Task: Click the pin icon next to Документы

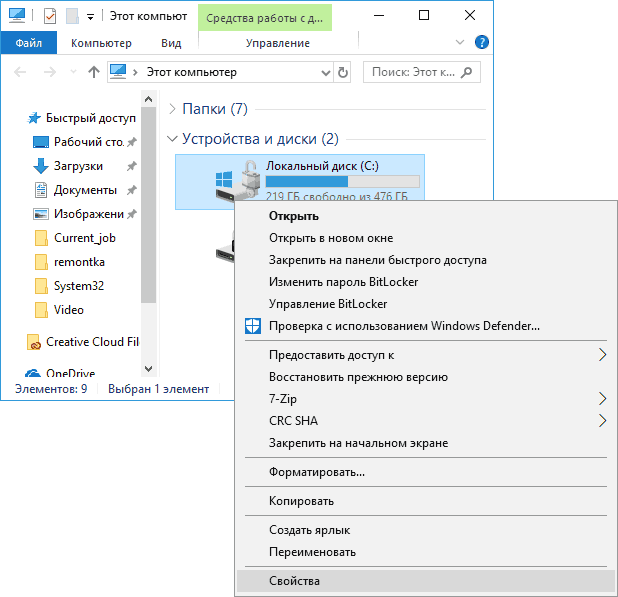Action: [x=132, y=190]
